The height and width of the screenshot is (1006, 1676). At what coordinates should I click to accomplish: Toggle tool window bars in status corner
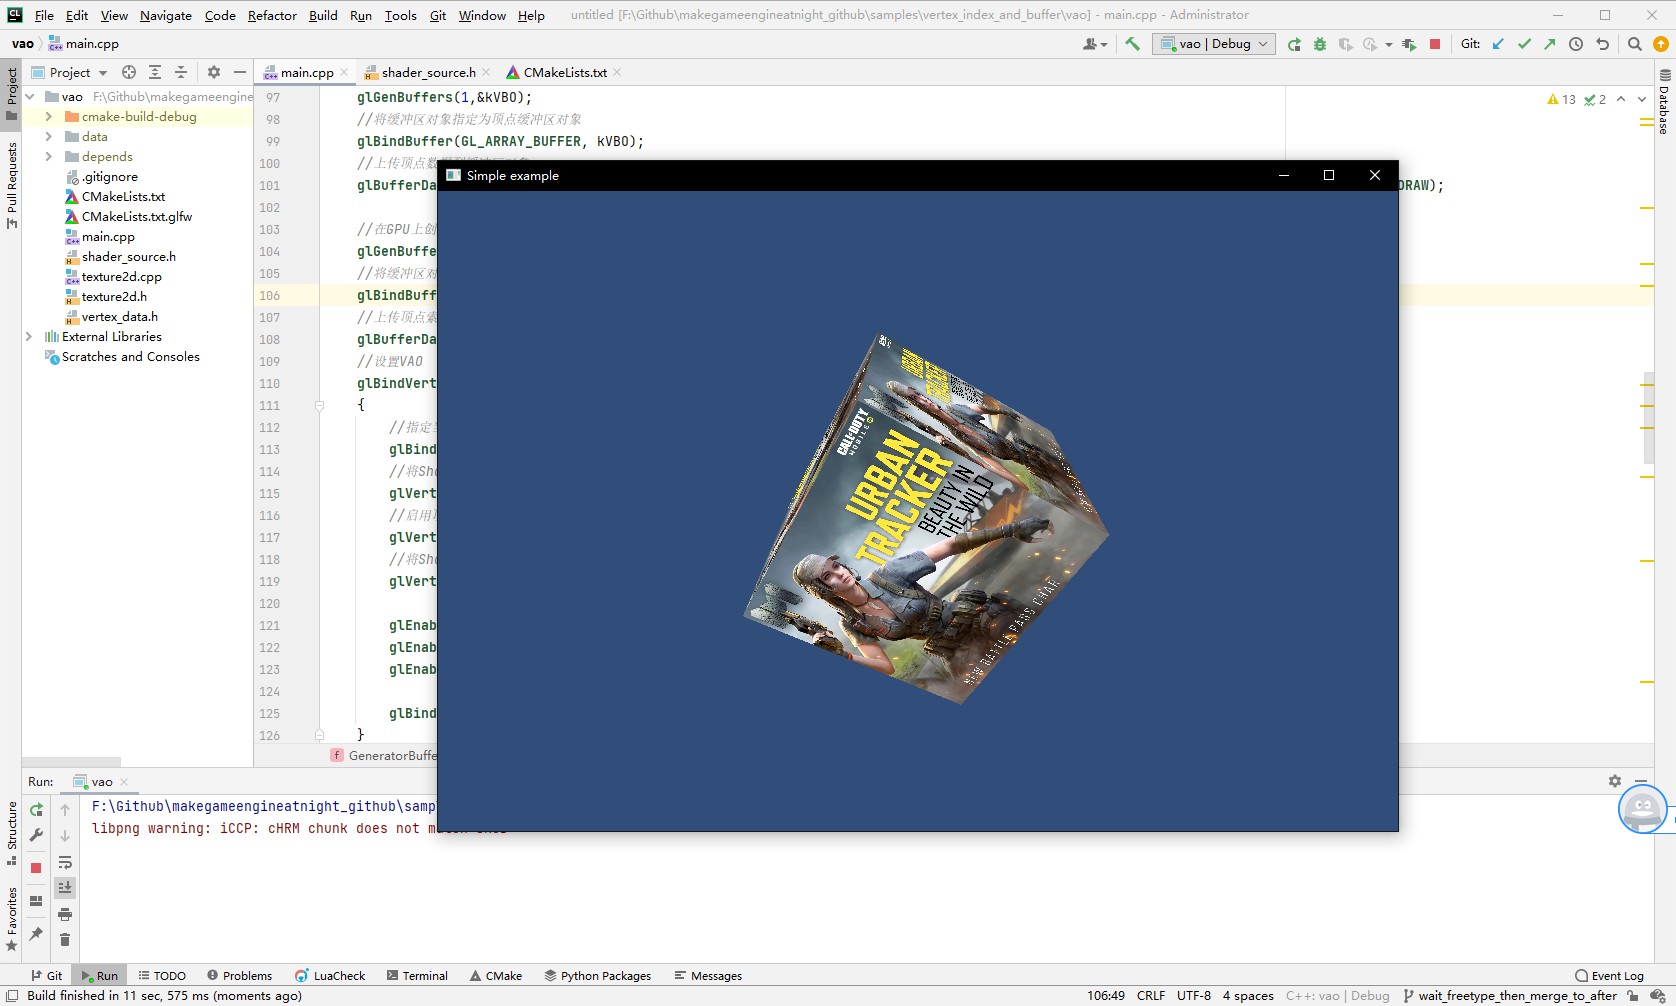[x=12, y=996]
